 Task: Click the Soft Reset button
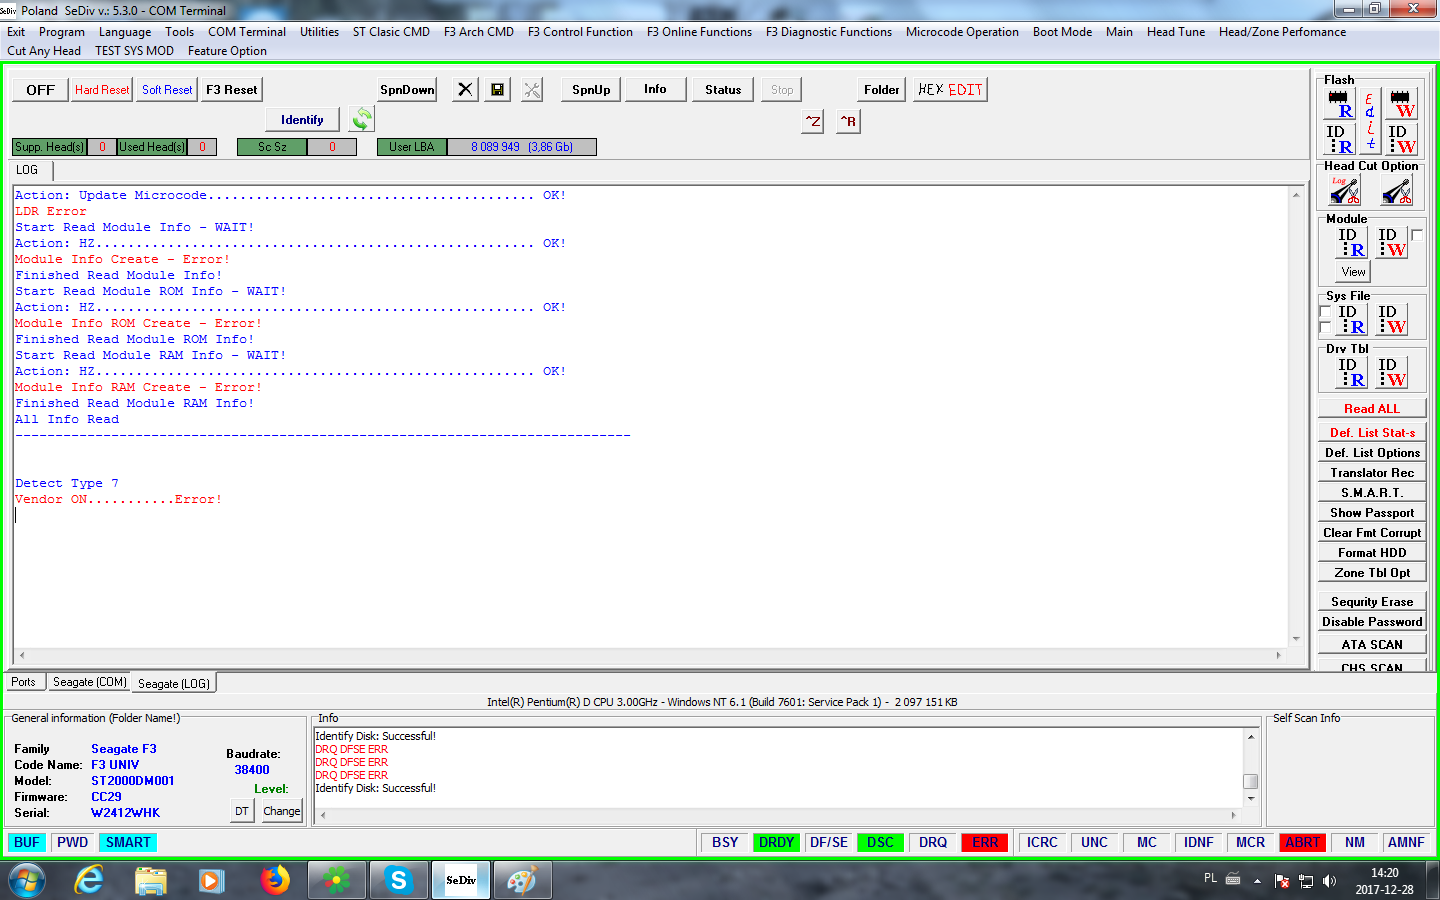click(x=167, y=90)
